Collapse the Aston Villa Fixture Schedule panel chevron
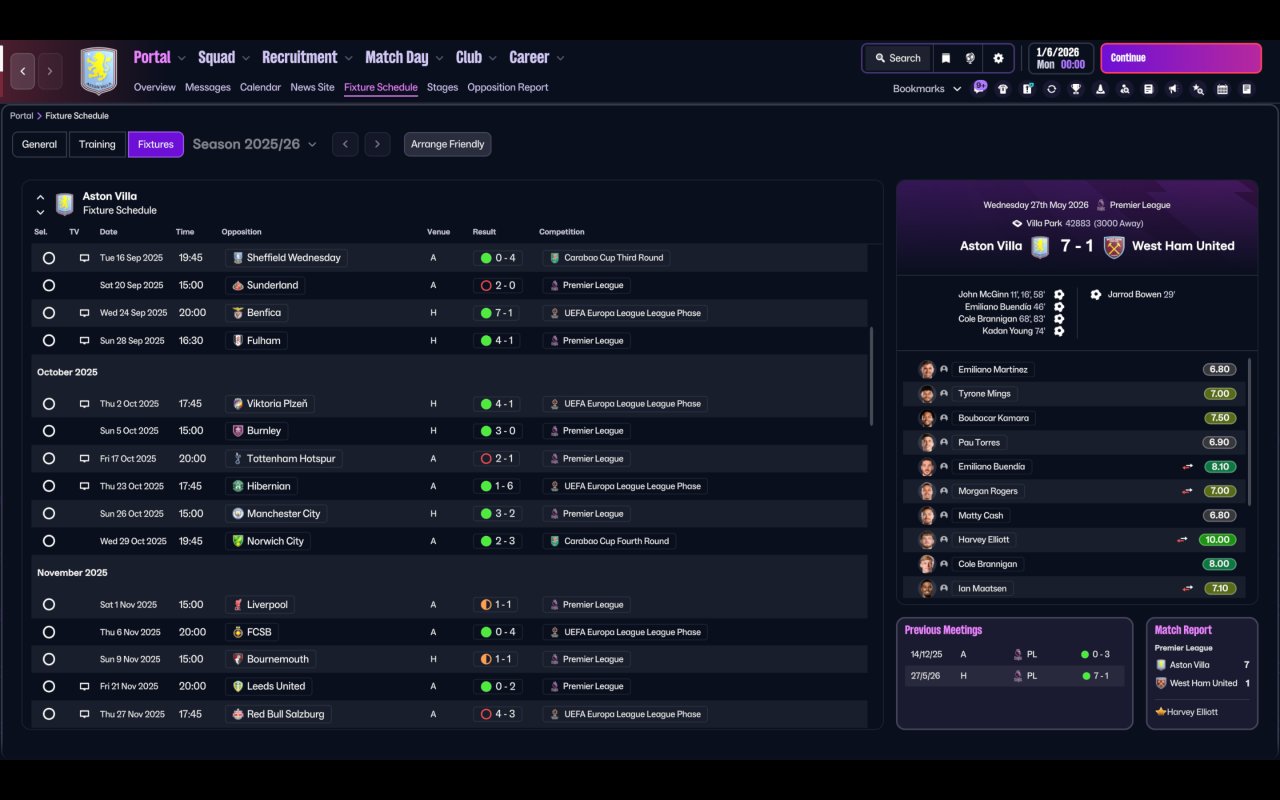 pos(40,197)
